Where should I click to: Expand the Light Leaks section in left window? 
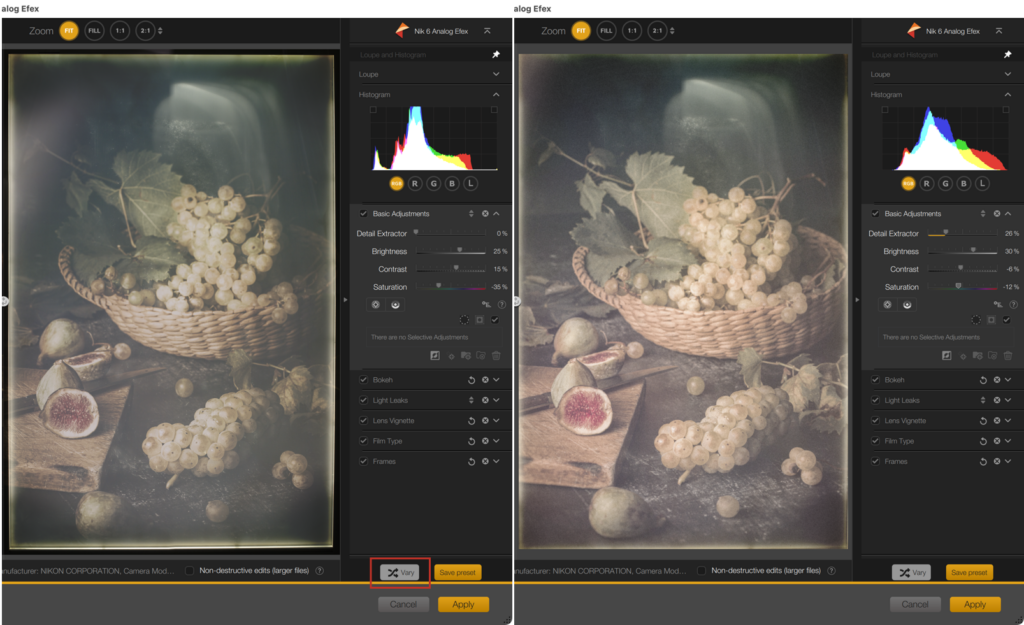496,400
